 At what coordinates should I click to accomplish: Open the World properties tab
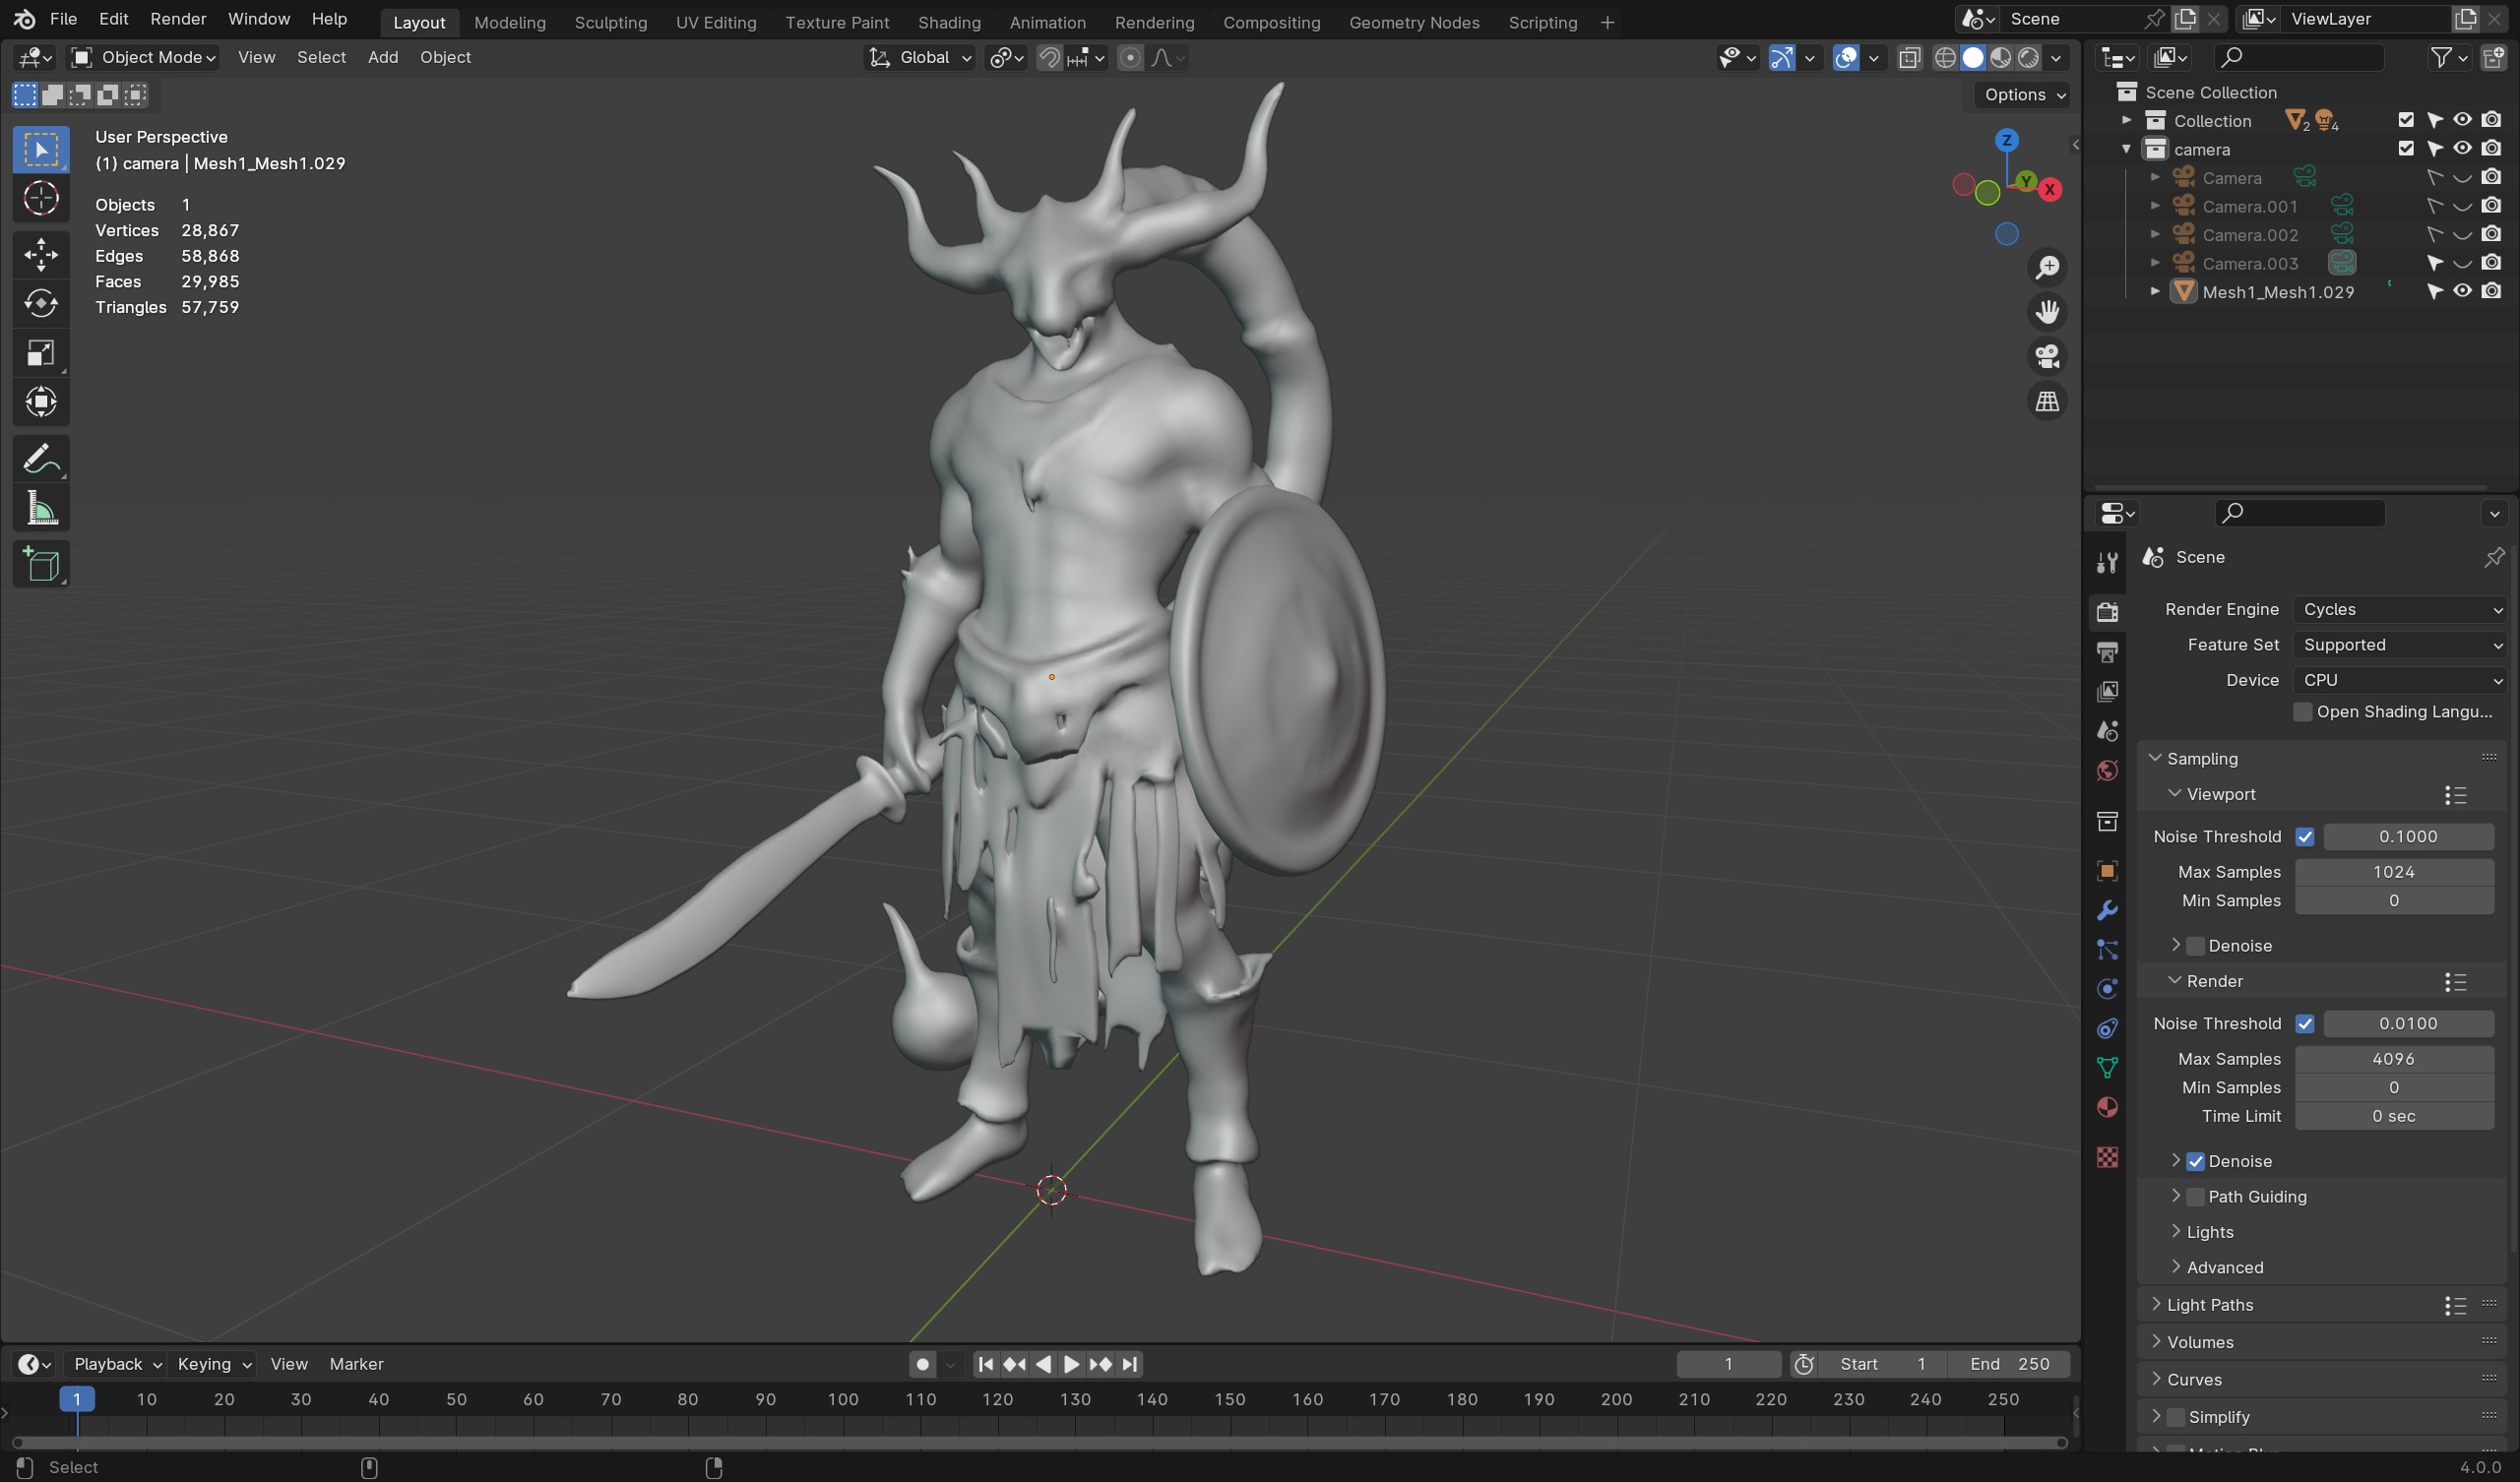[x=2107, y=771]
